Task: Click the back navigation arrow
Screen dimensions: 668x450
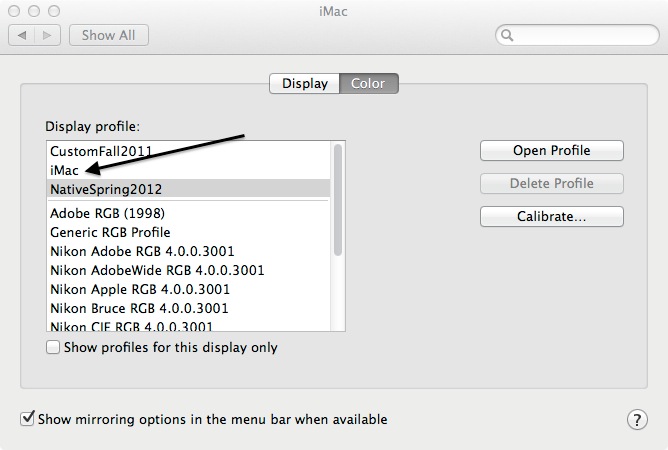Action: coord(22,35)
